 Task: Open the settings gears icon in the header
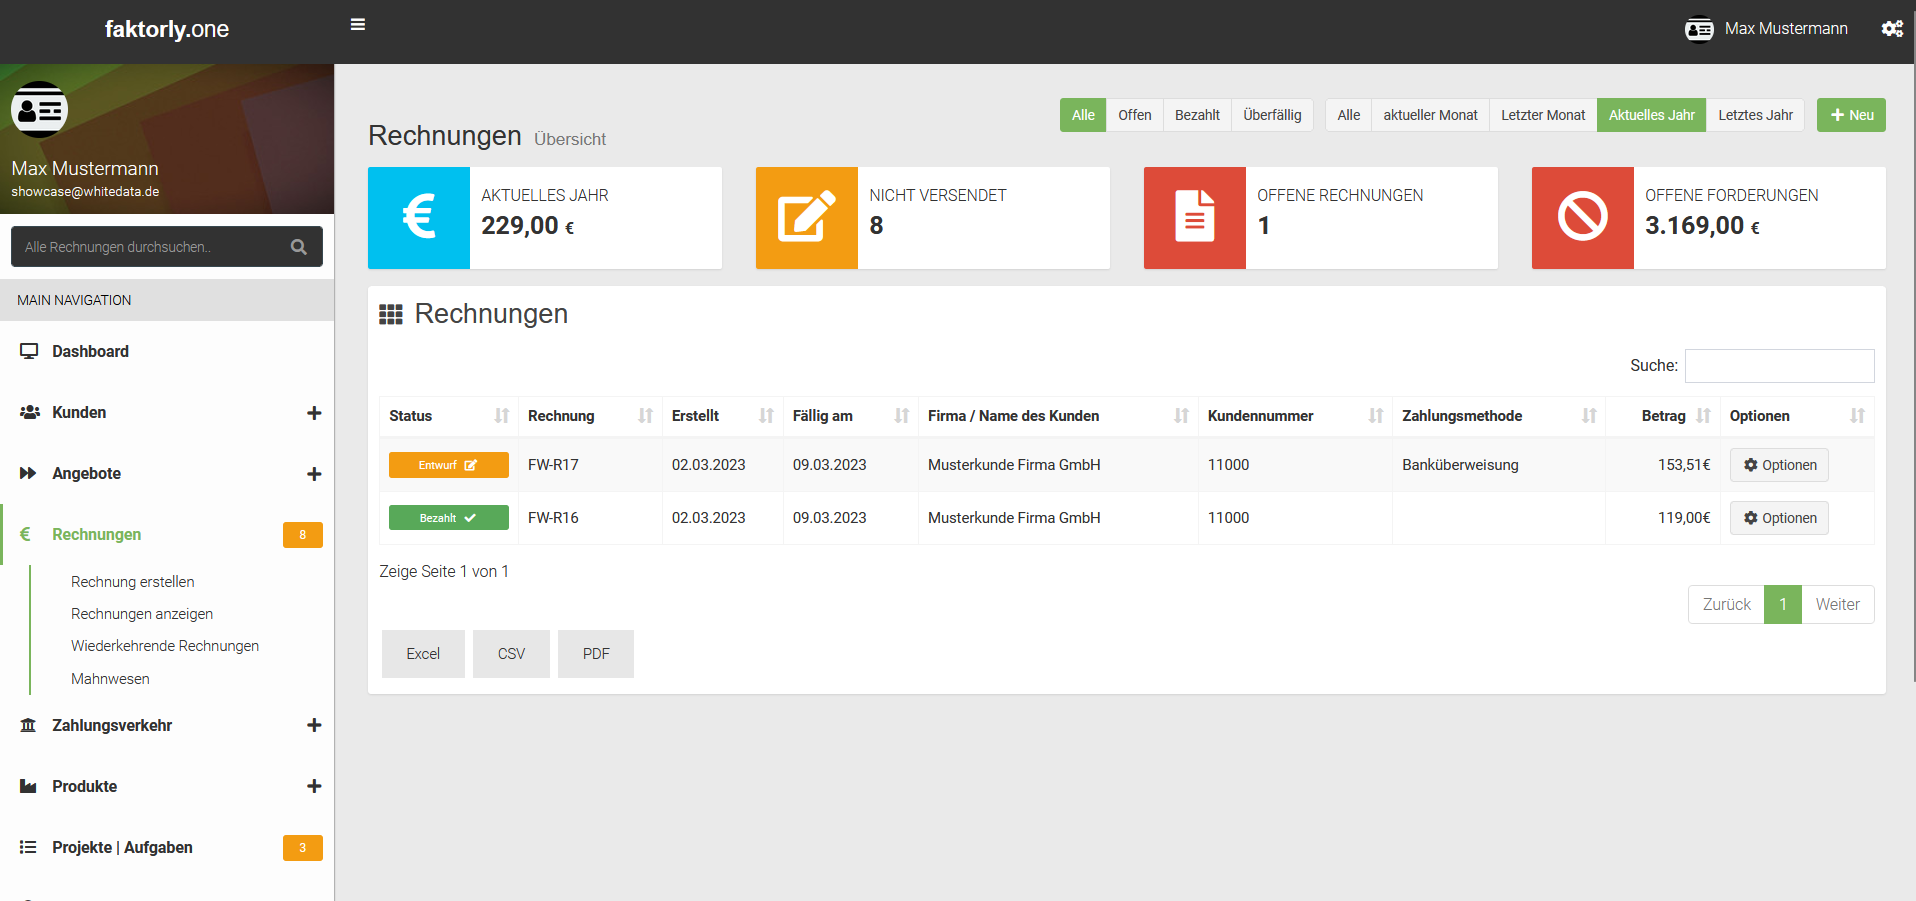point(1892,29)
